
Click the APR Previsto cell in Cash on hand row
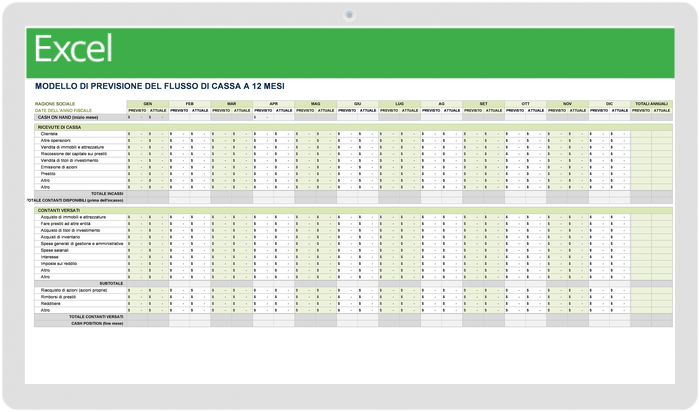[x=263, y=117]
